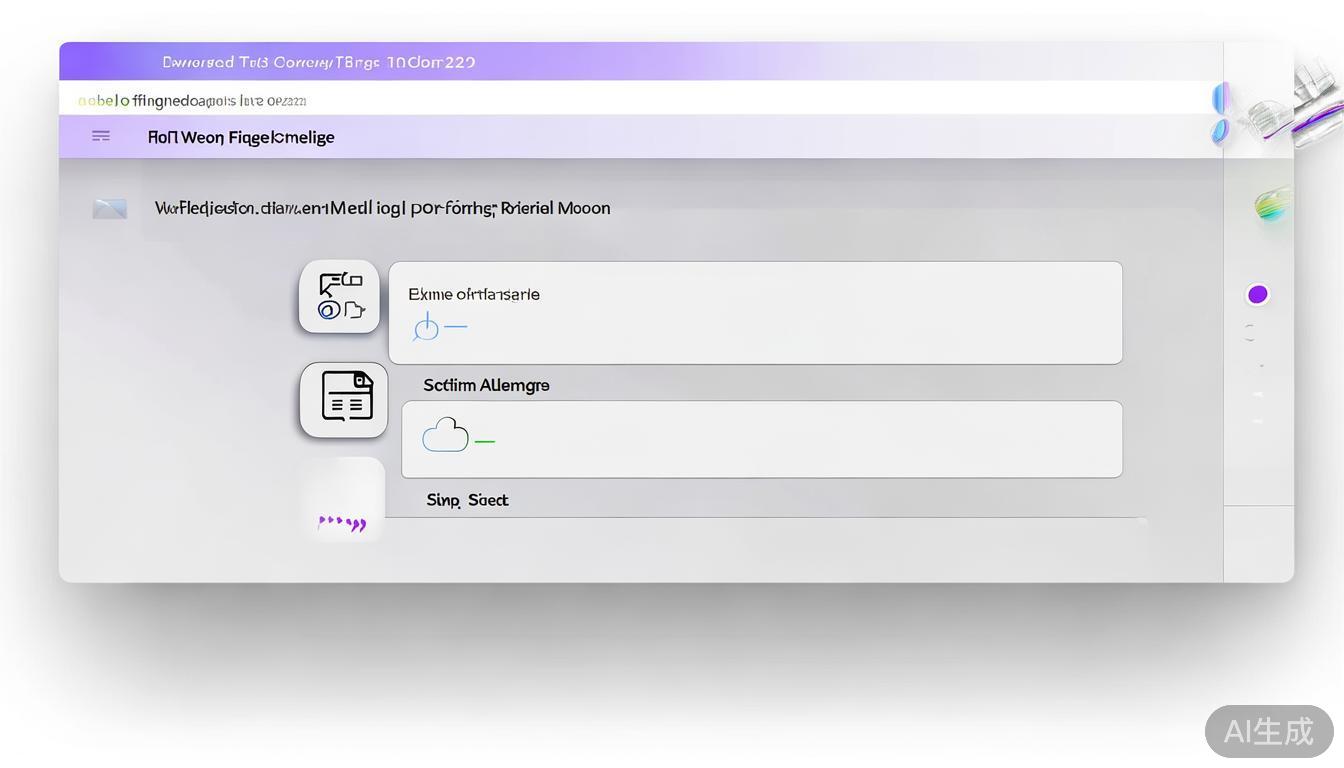Toggle the green dash beside the cloud
This screenshot has width=1344, height=768.
(x=485, y=441)
